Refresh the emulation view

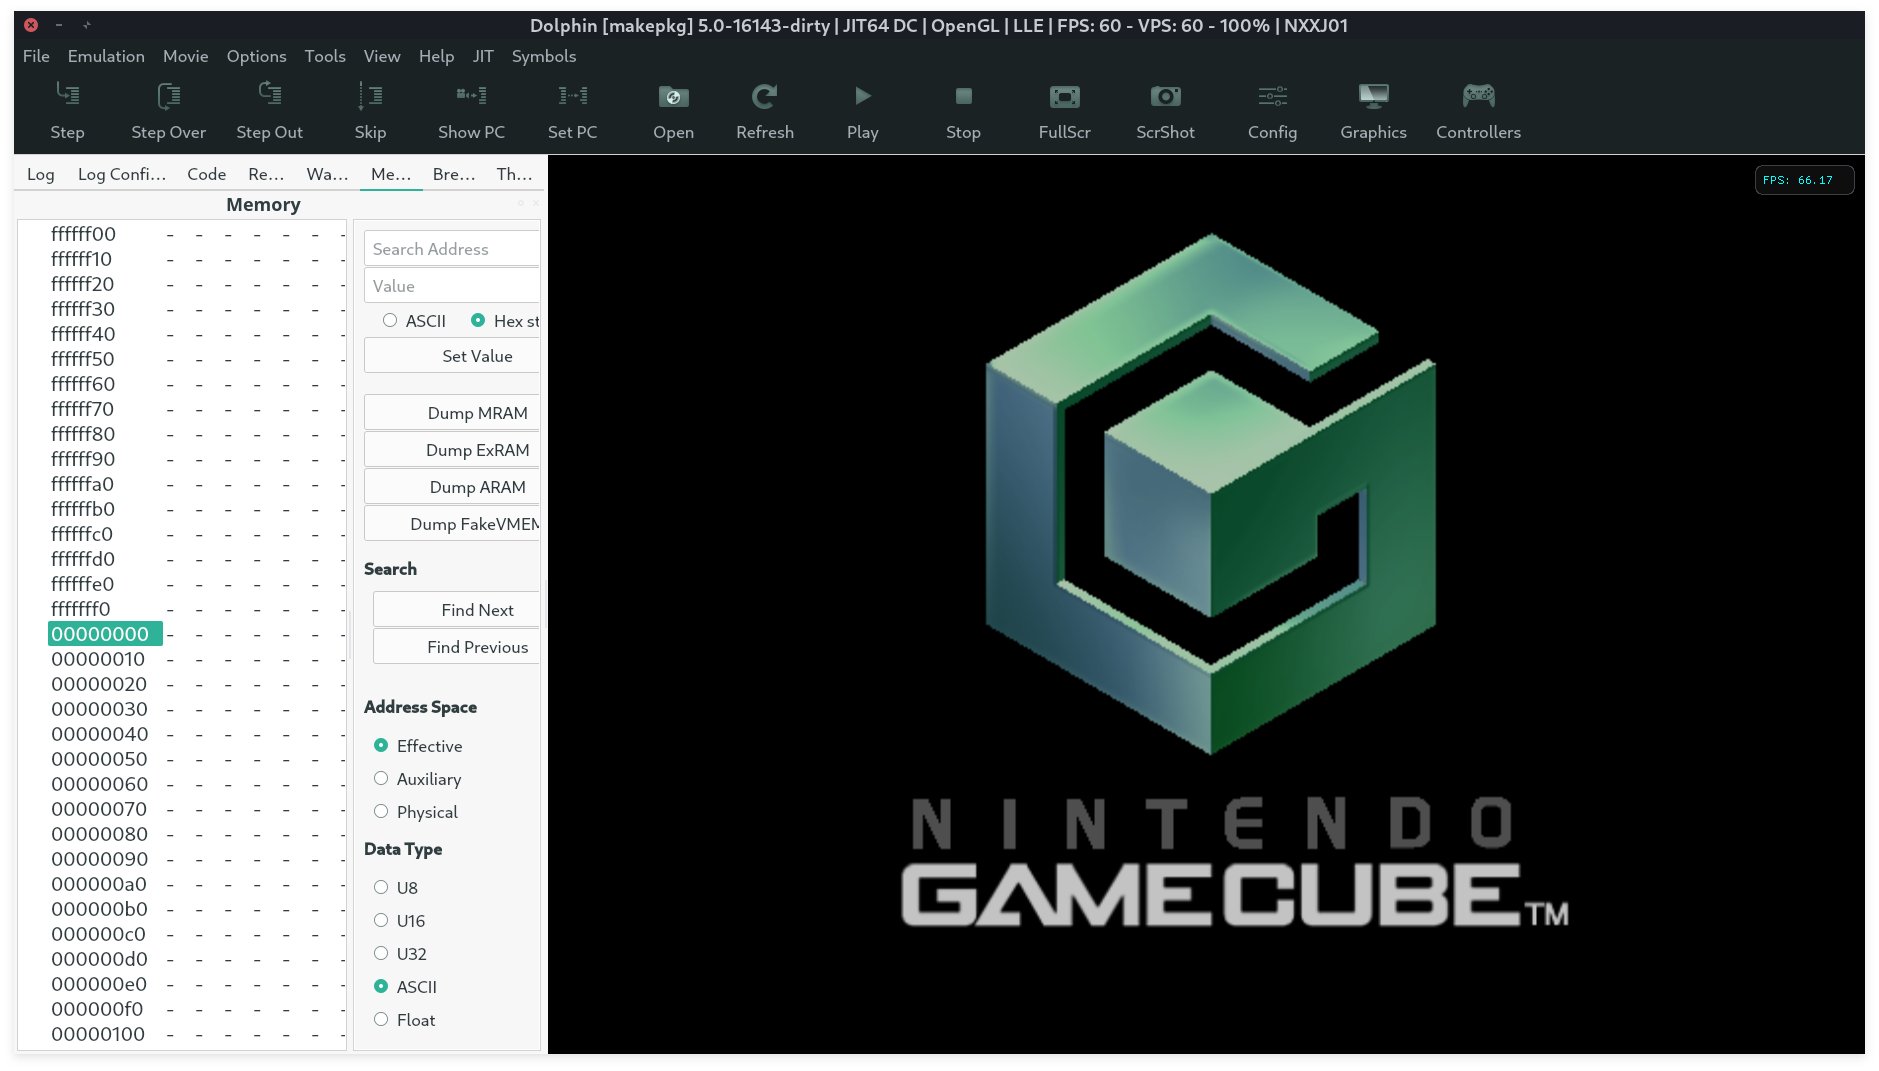tap(764, 96)
